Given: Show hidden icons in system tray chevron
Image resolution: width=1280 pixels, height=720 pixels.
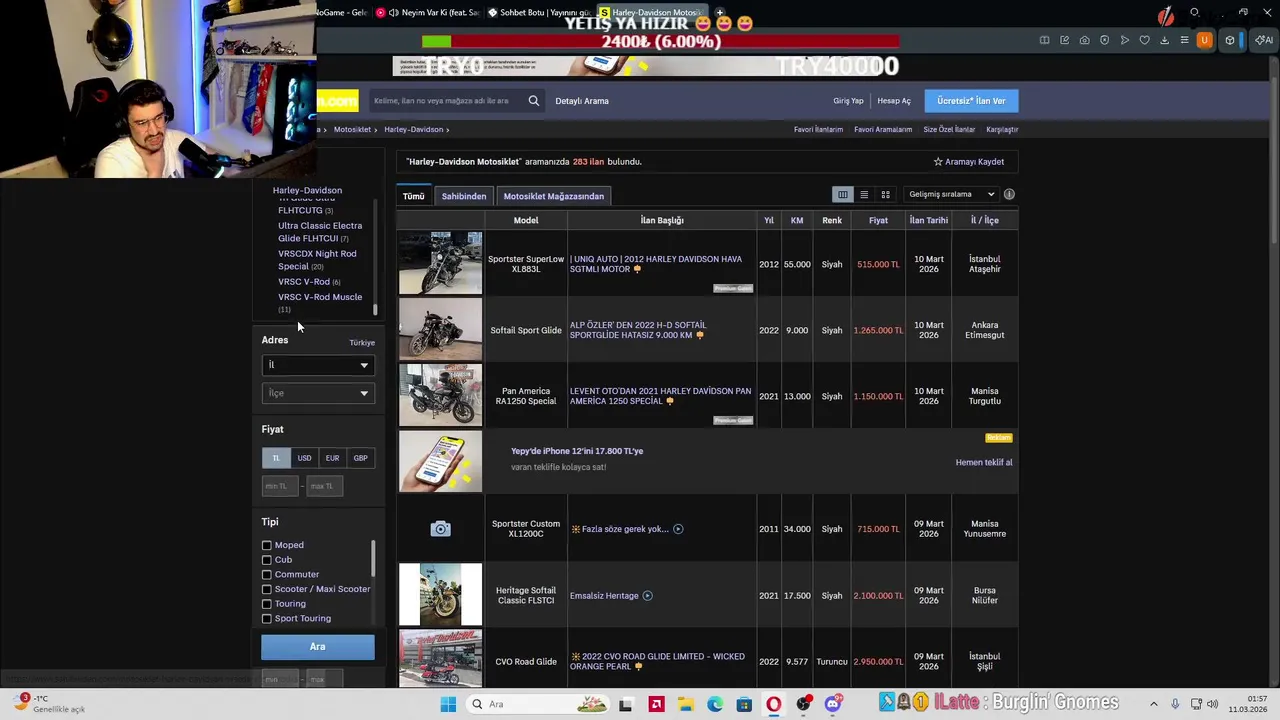Looking at the screenshot, I should (x=1153, y=704).
